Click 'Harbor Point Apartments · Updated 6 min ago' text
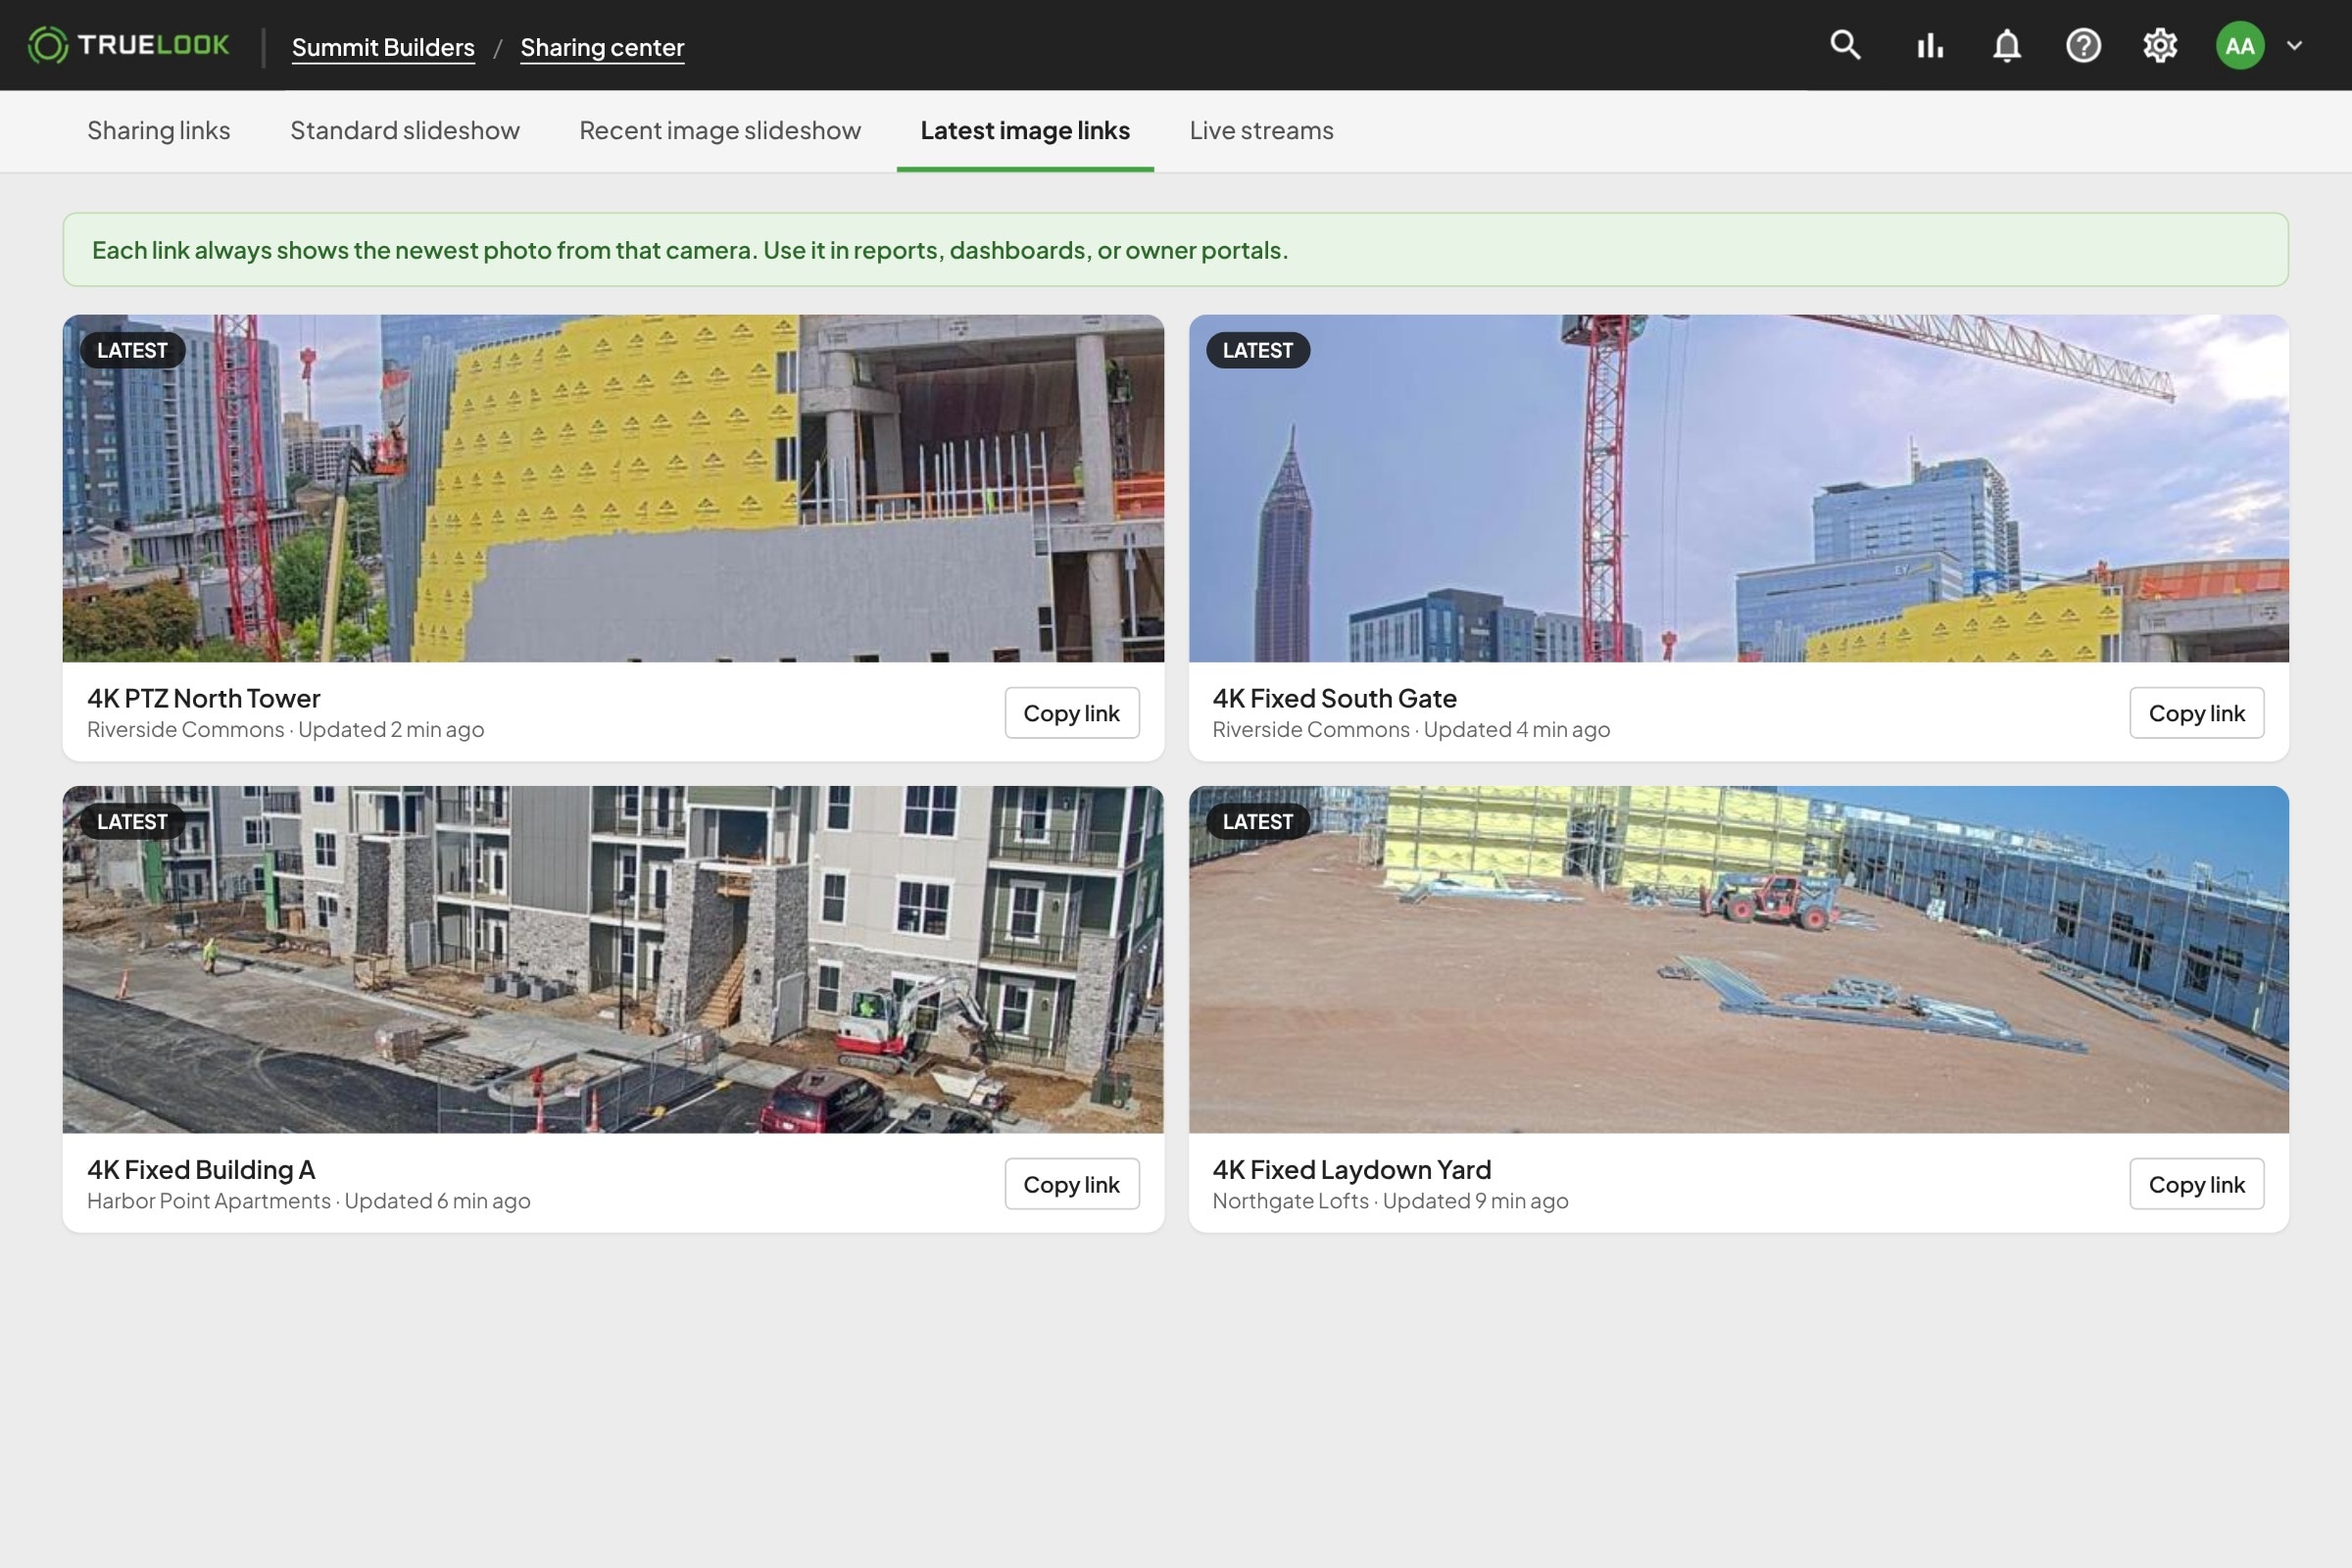 [308, 1200]
